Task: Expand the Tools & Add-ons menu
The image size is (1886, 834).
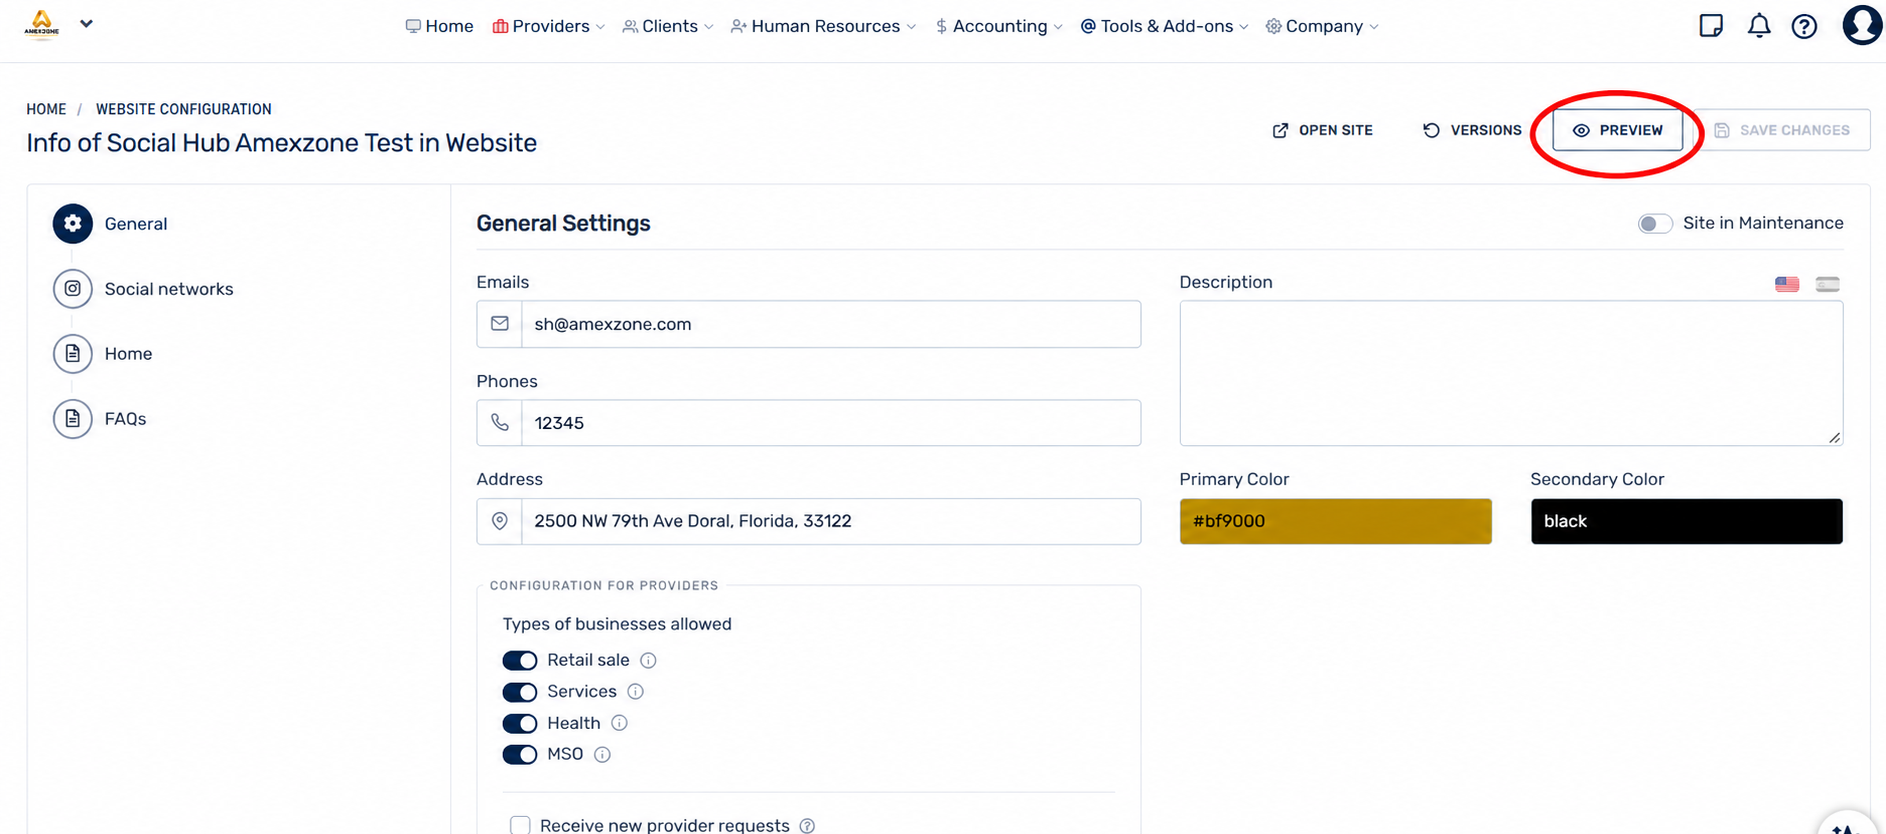Action: click(1164, 26)
